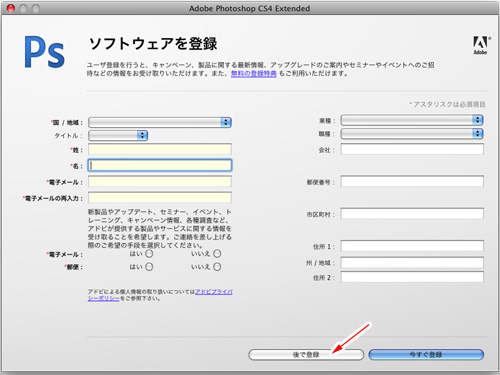
Task: Open the 職種 job type dropdown
Action: (x=412, y=134)
